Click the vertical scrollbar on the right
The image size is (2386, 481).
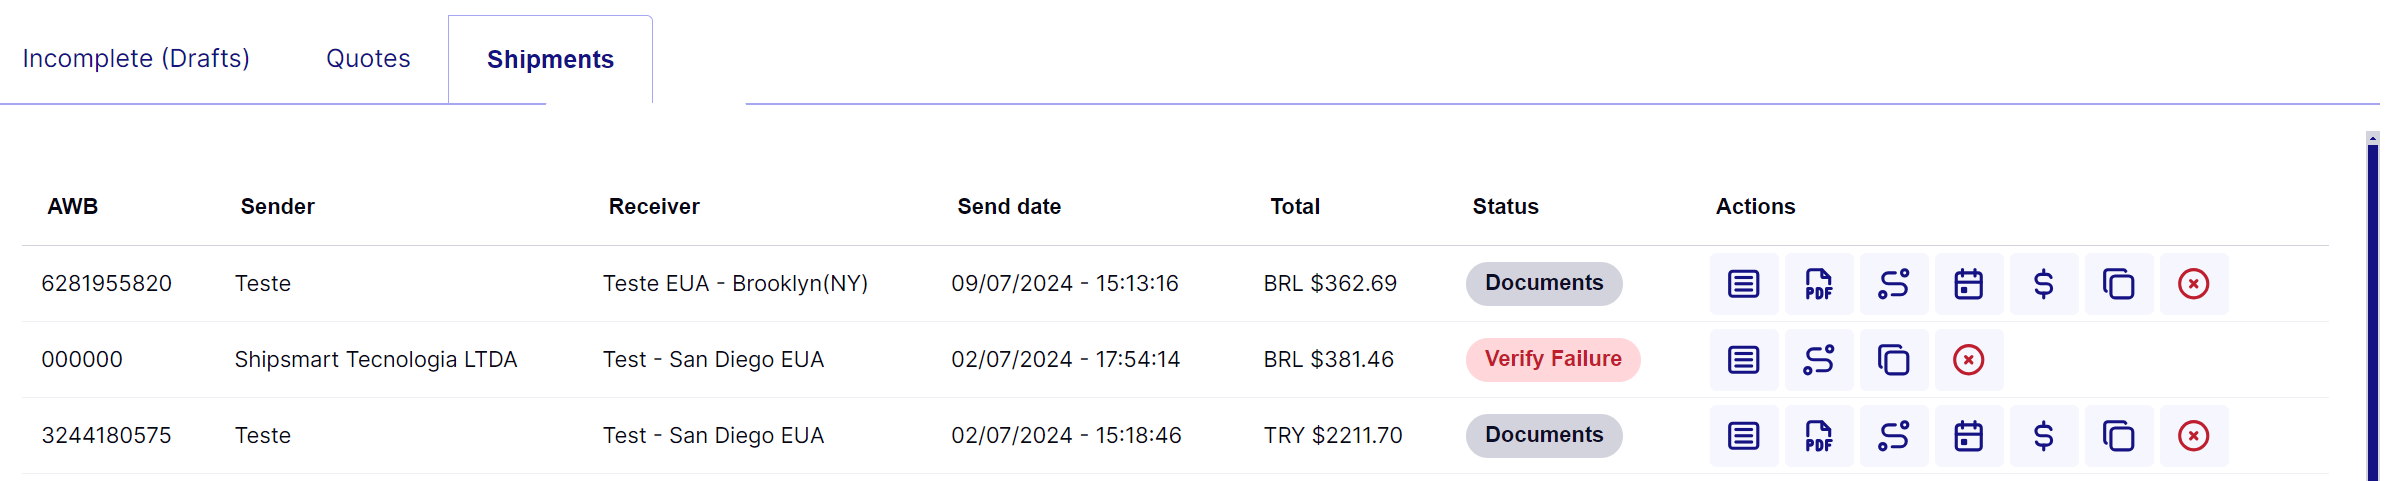2372,310
